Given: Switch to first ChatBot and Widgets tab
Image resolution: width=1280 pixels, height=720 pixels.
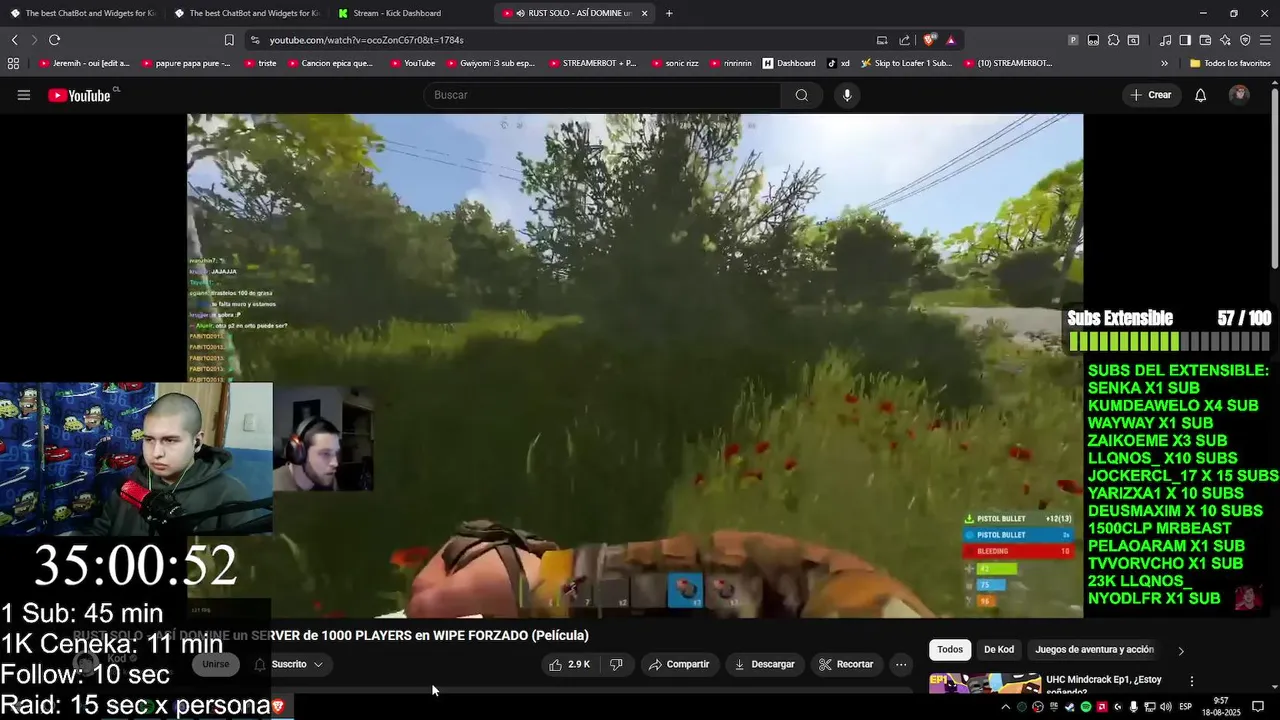Looking at the screenshot, I should pos(82,13).
